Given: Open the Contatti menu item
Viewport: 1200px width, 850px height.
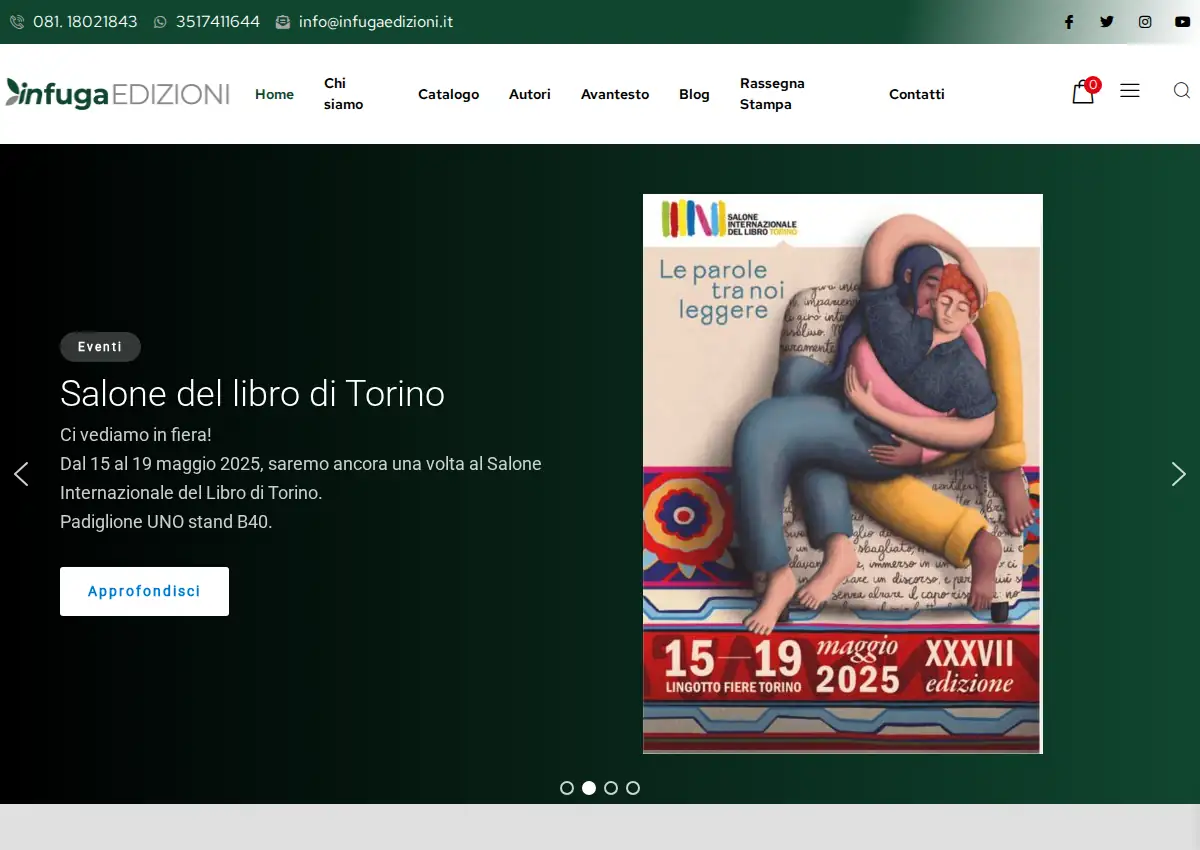Looking at the screenshot, I should click(917, 94).
